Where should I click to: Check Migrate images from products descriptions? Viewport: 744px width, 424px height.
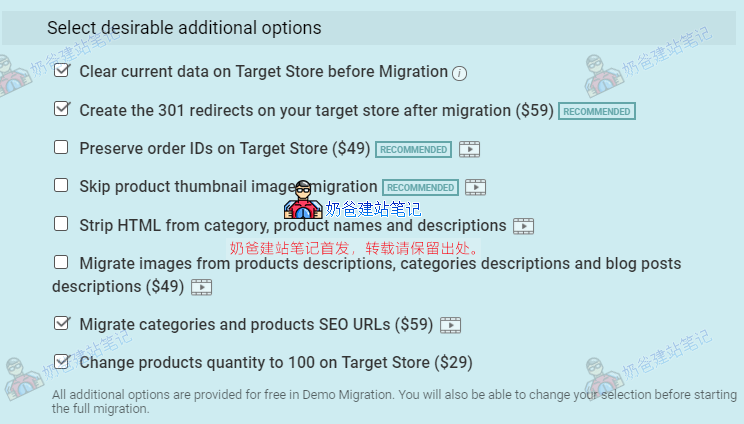click(62, 263)
